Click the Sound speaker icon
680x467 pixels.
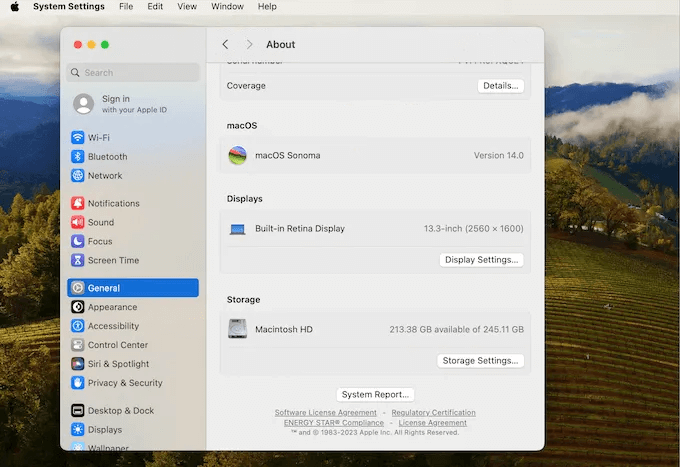(78, 223)
